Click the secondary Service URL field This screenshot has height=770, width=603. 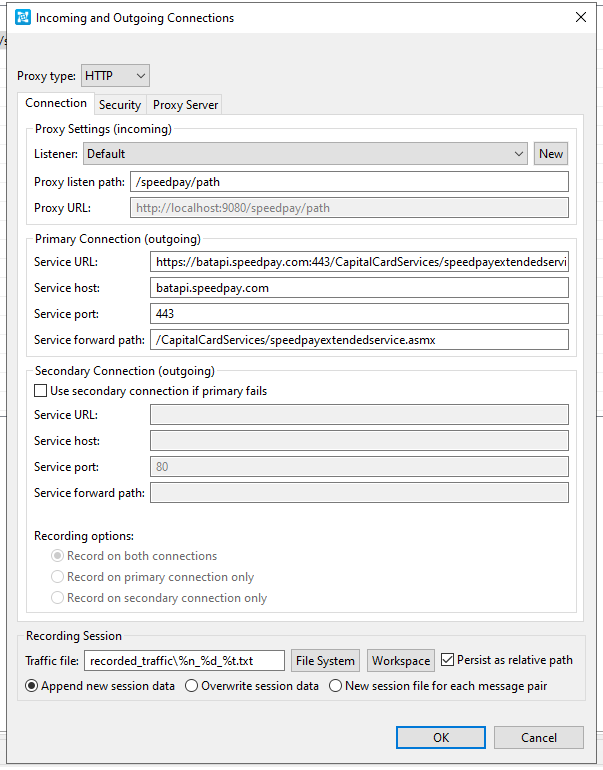point(359,414)
